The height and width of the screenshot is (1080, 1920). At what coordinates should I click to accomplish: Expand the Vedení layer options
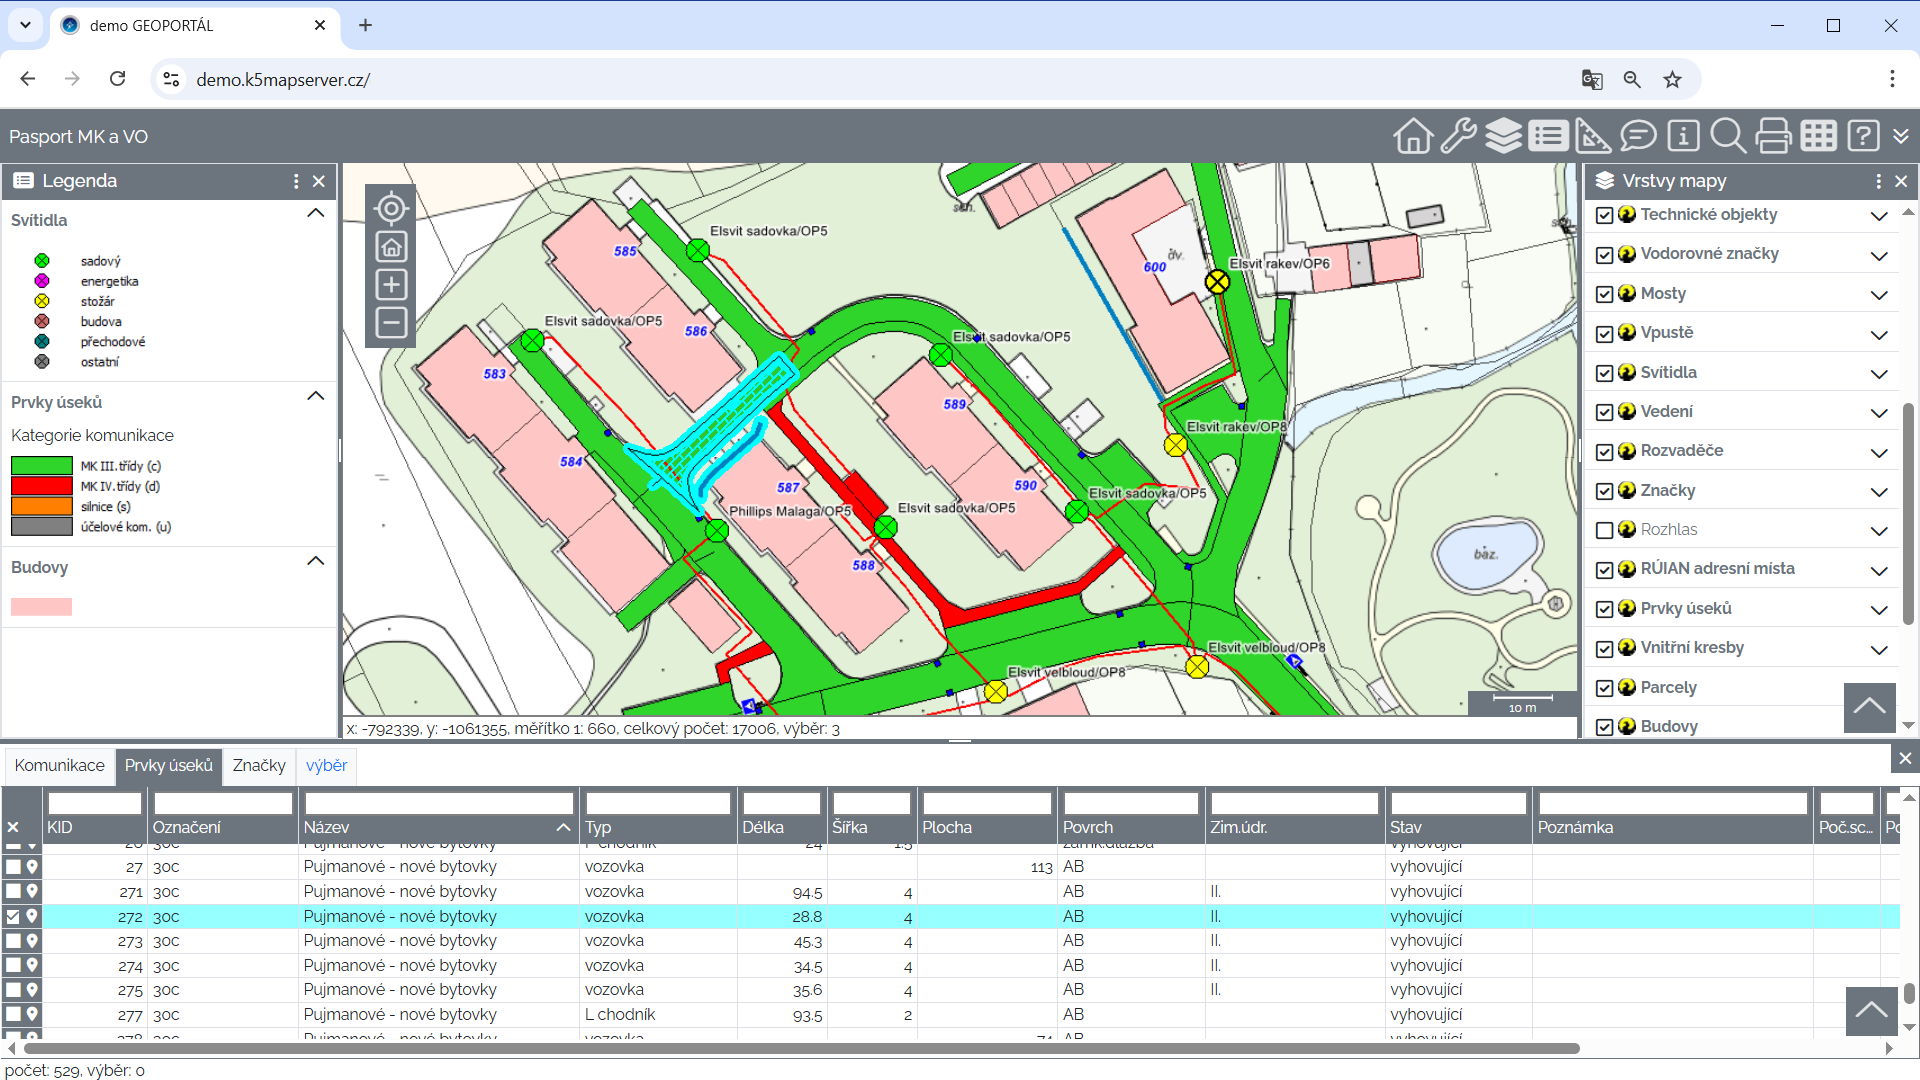[1879, 413]
